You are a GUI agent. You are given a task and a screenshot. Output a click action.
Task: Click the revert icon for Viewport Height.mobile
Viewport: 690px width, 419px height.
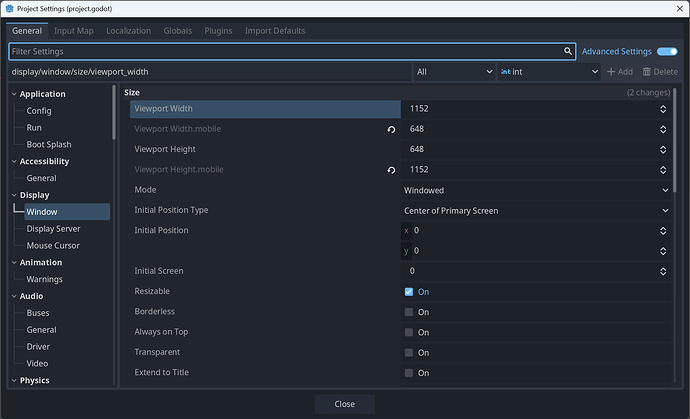pos(391,170)
